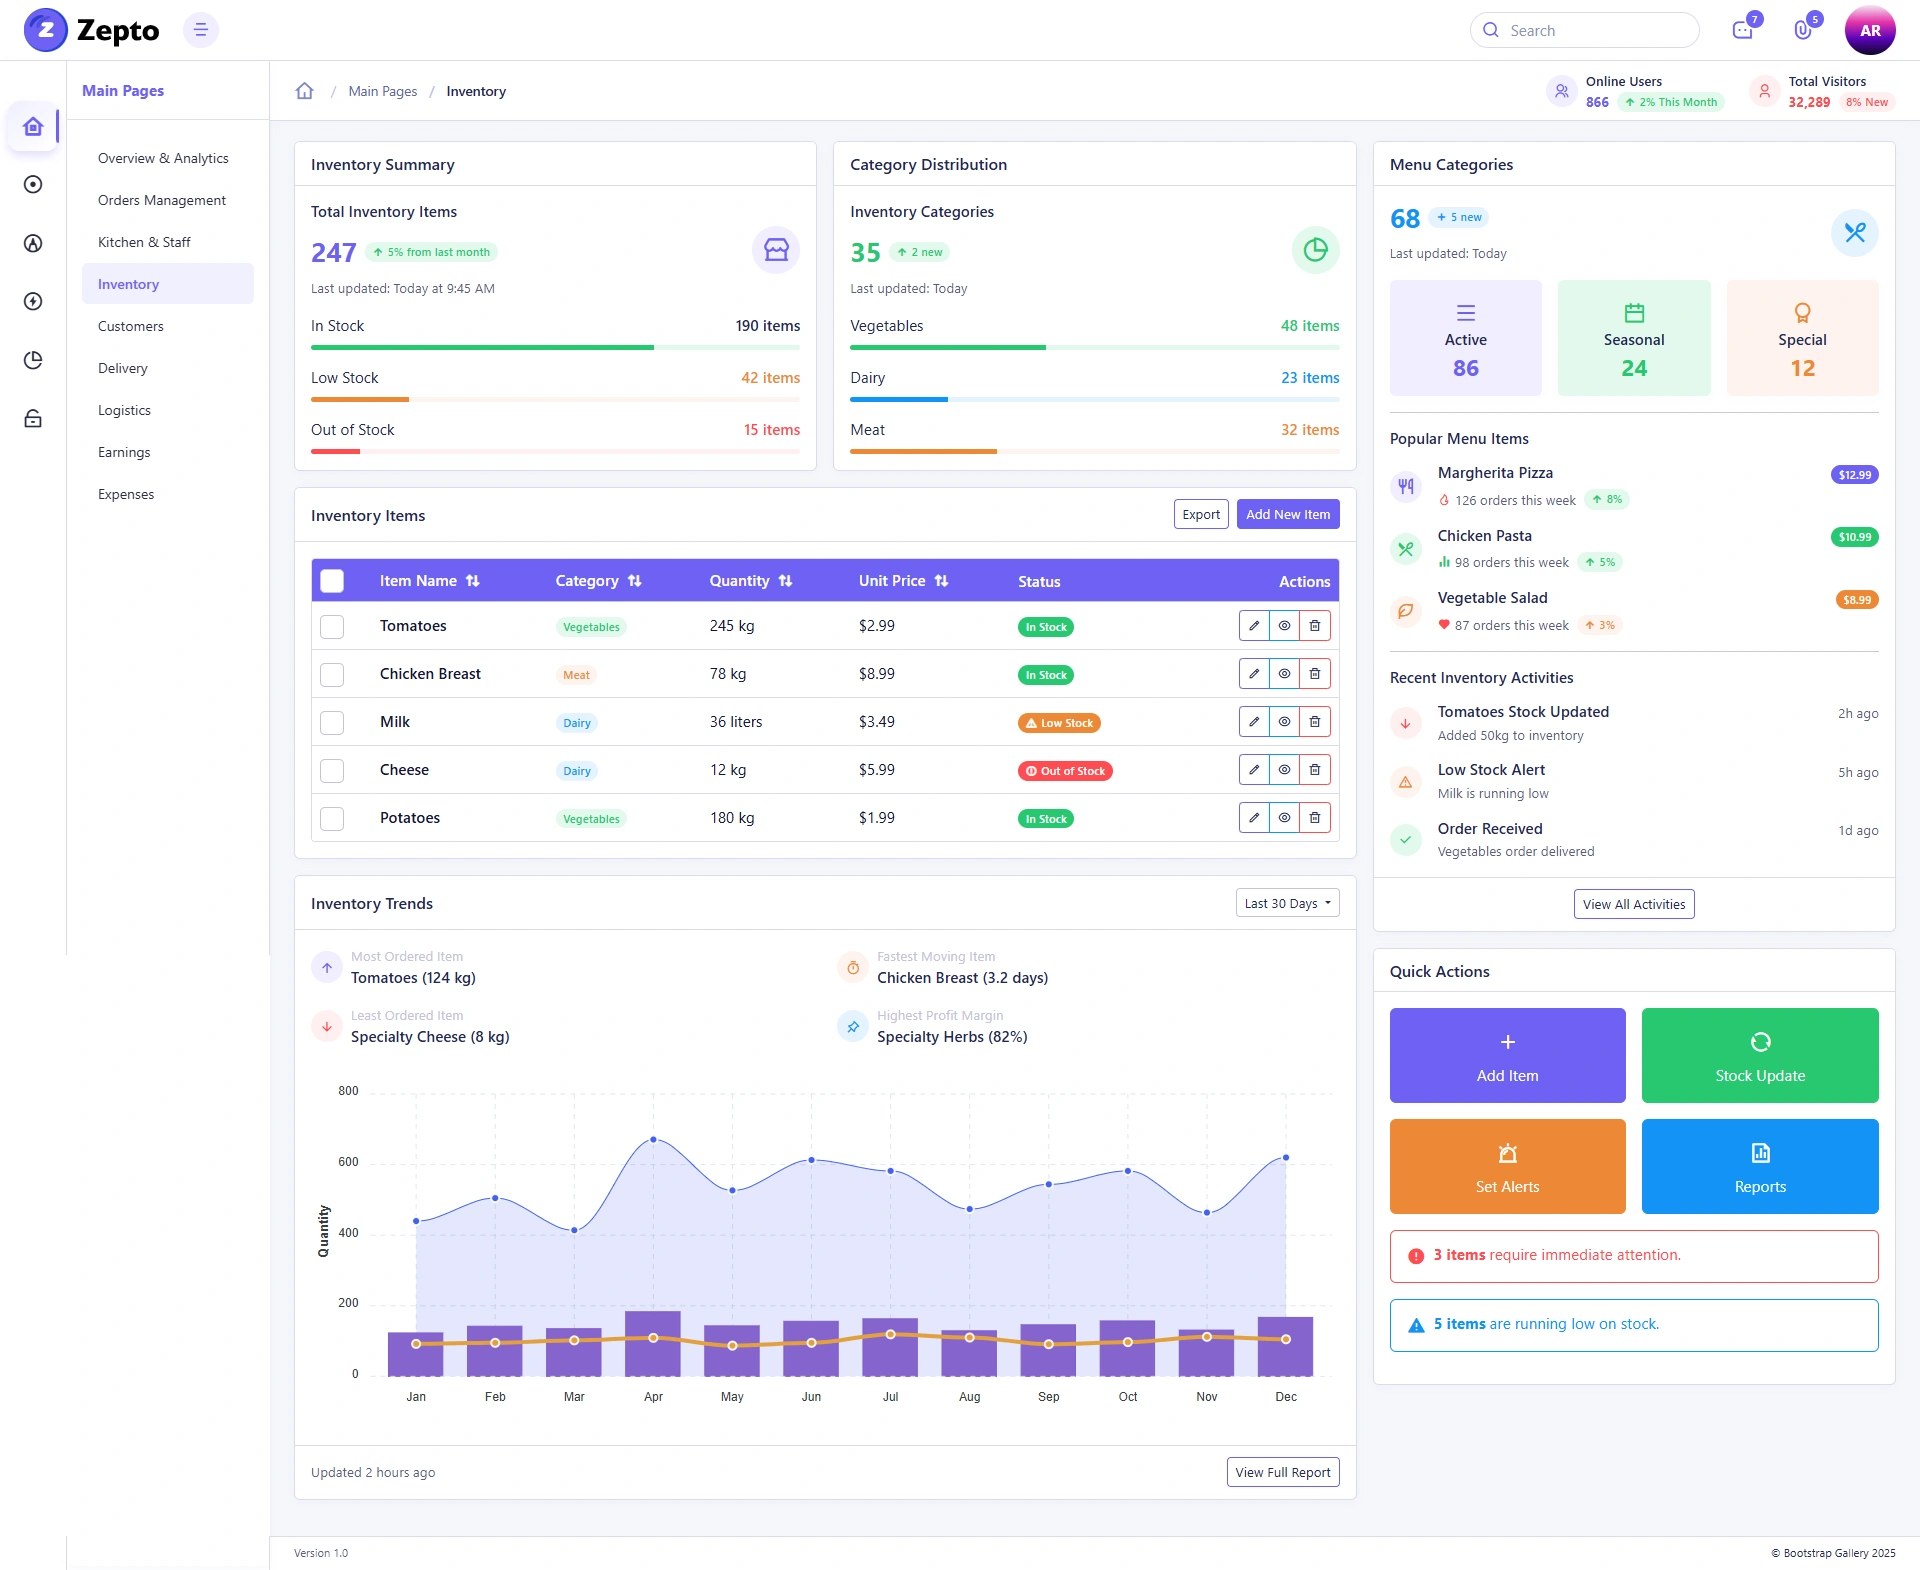Click the Add New Item button
The height and width of the screenshot is (1570, 1920).
1288,514
